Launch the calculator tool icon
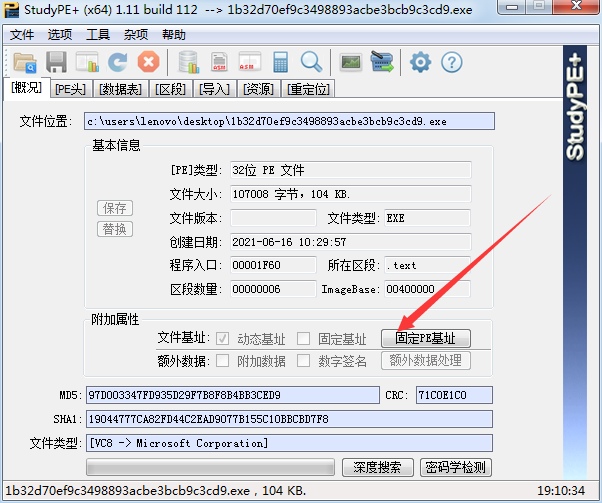The height and width of the screenshot is (503, 602). click(280, 62)
